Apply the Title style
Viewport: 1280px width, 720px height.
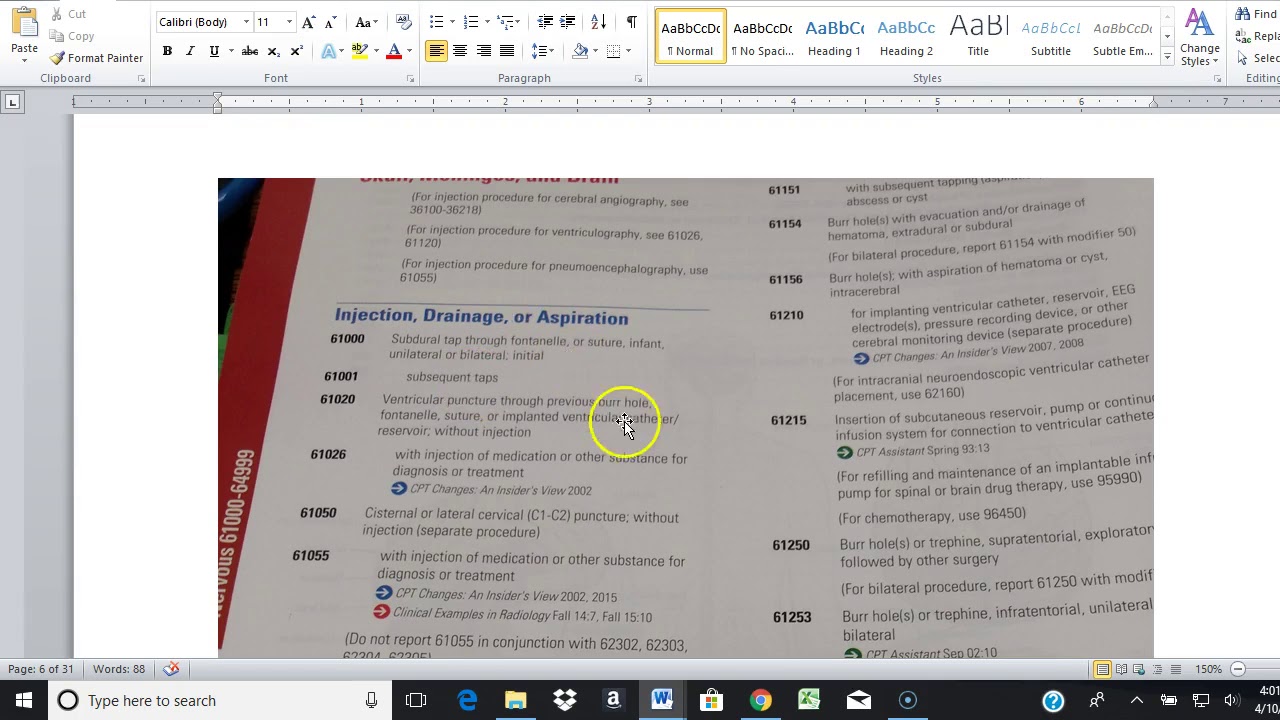[x=978, y=37]
